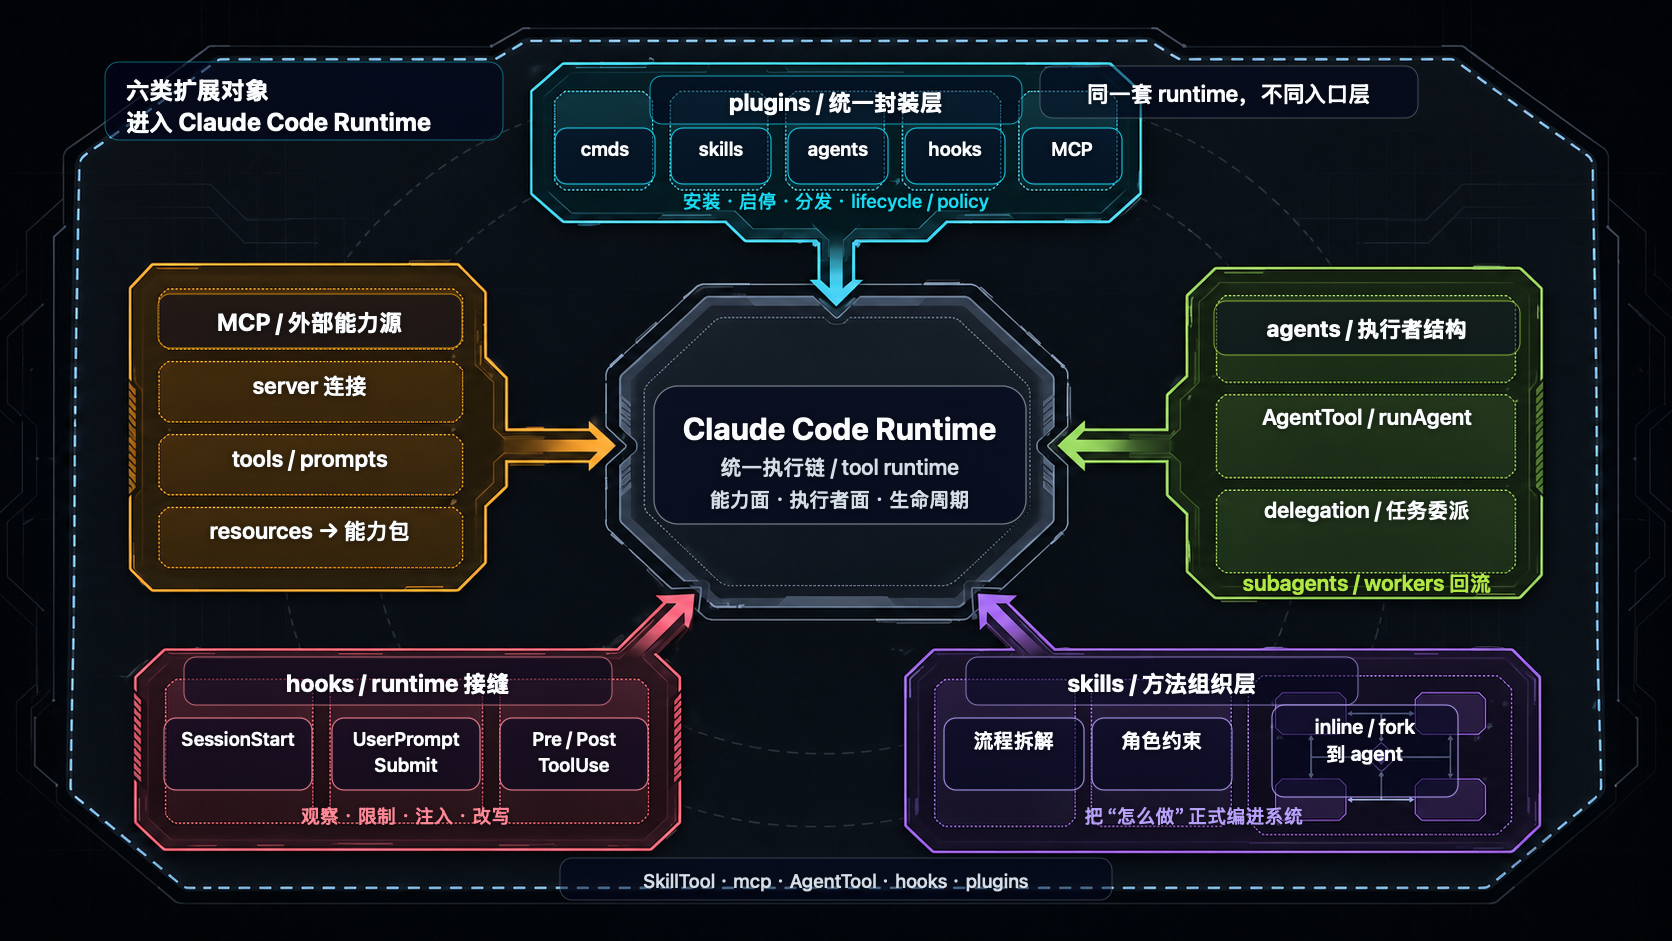The width and height of the screenshot is (1672, 941).
Task: Click the "plugins / 统一封装层" header
Action: [x=835, y=103]
